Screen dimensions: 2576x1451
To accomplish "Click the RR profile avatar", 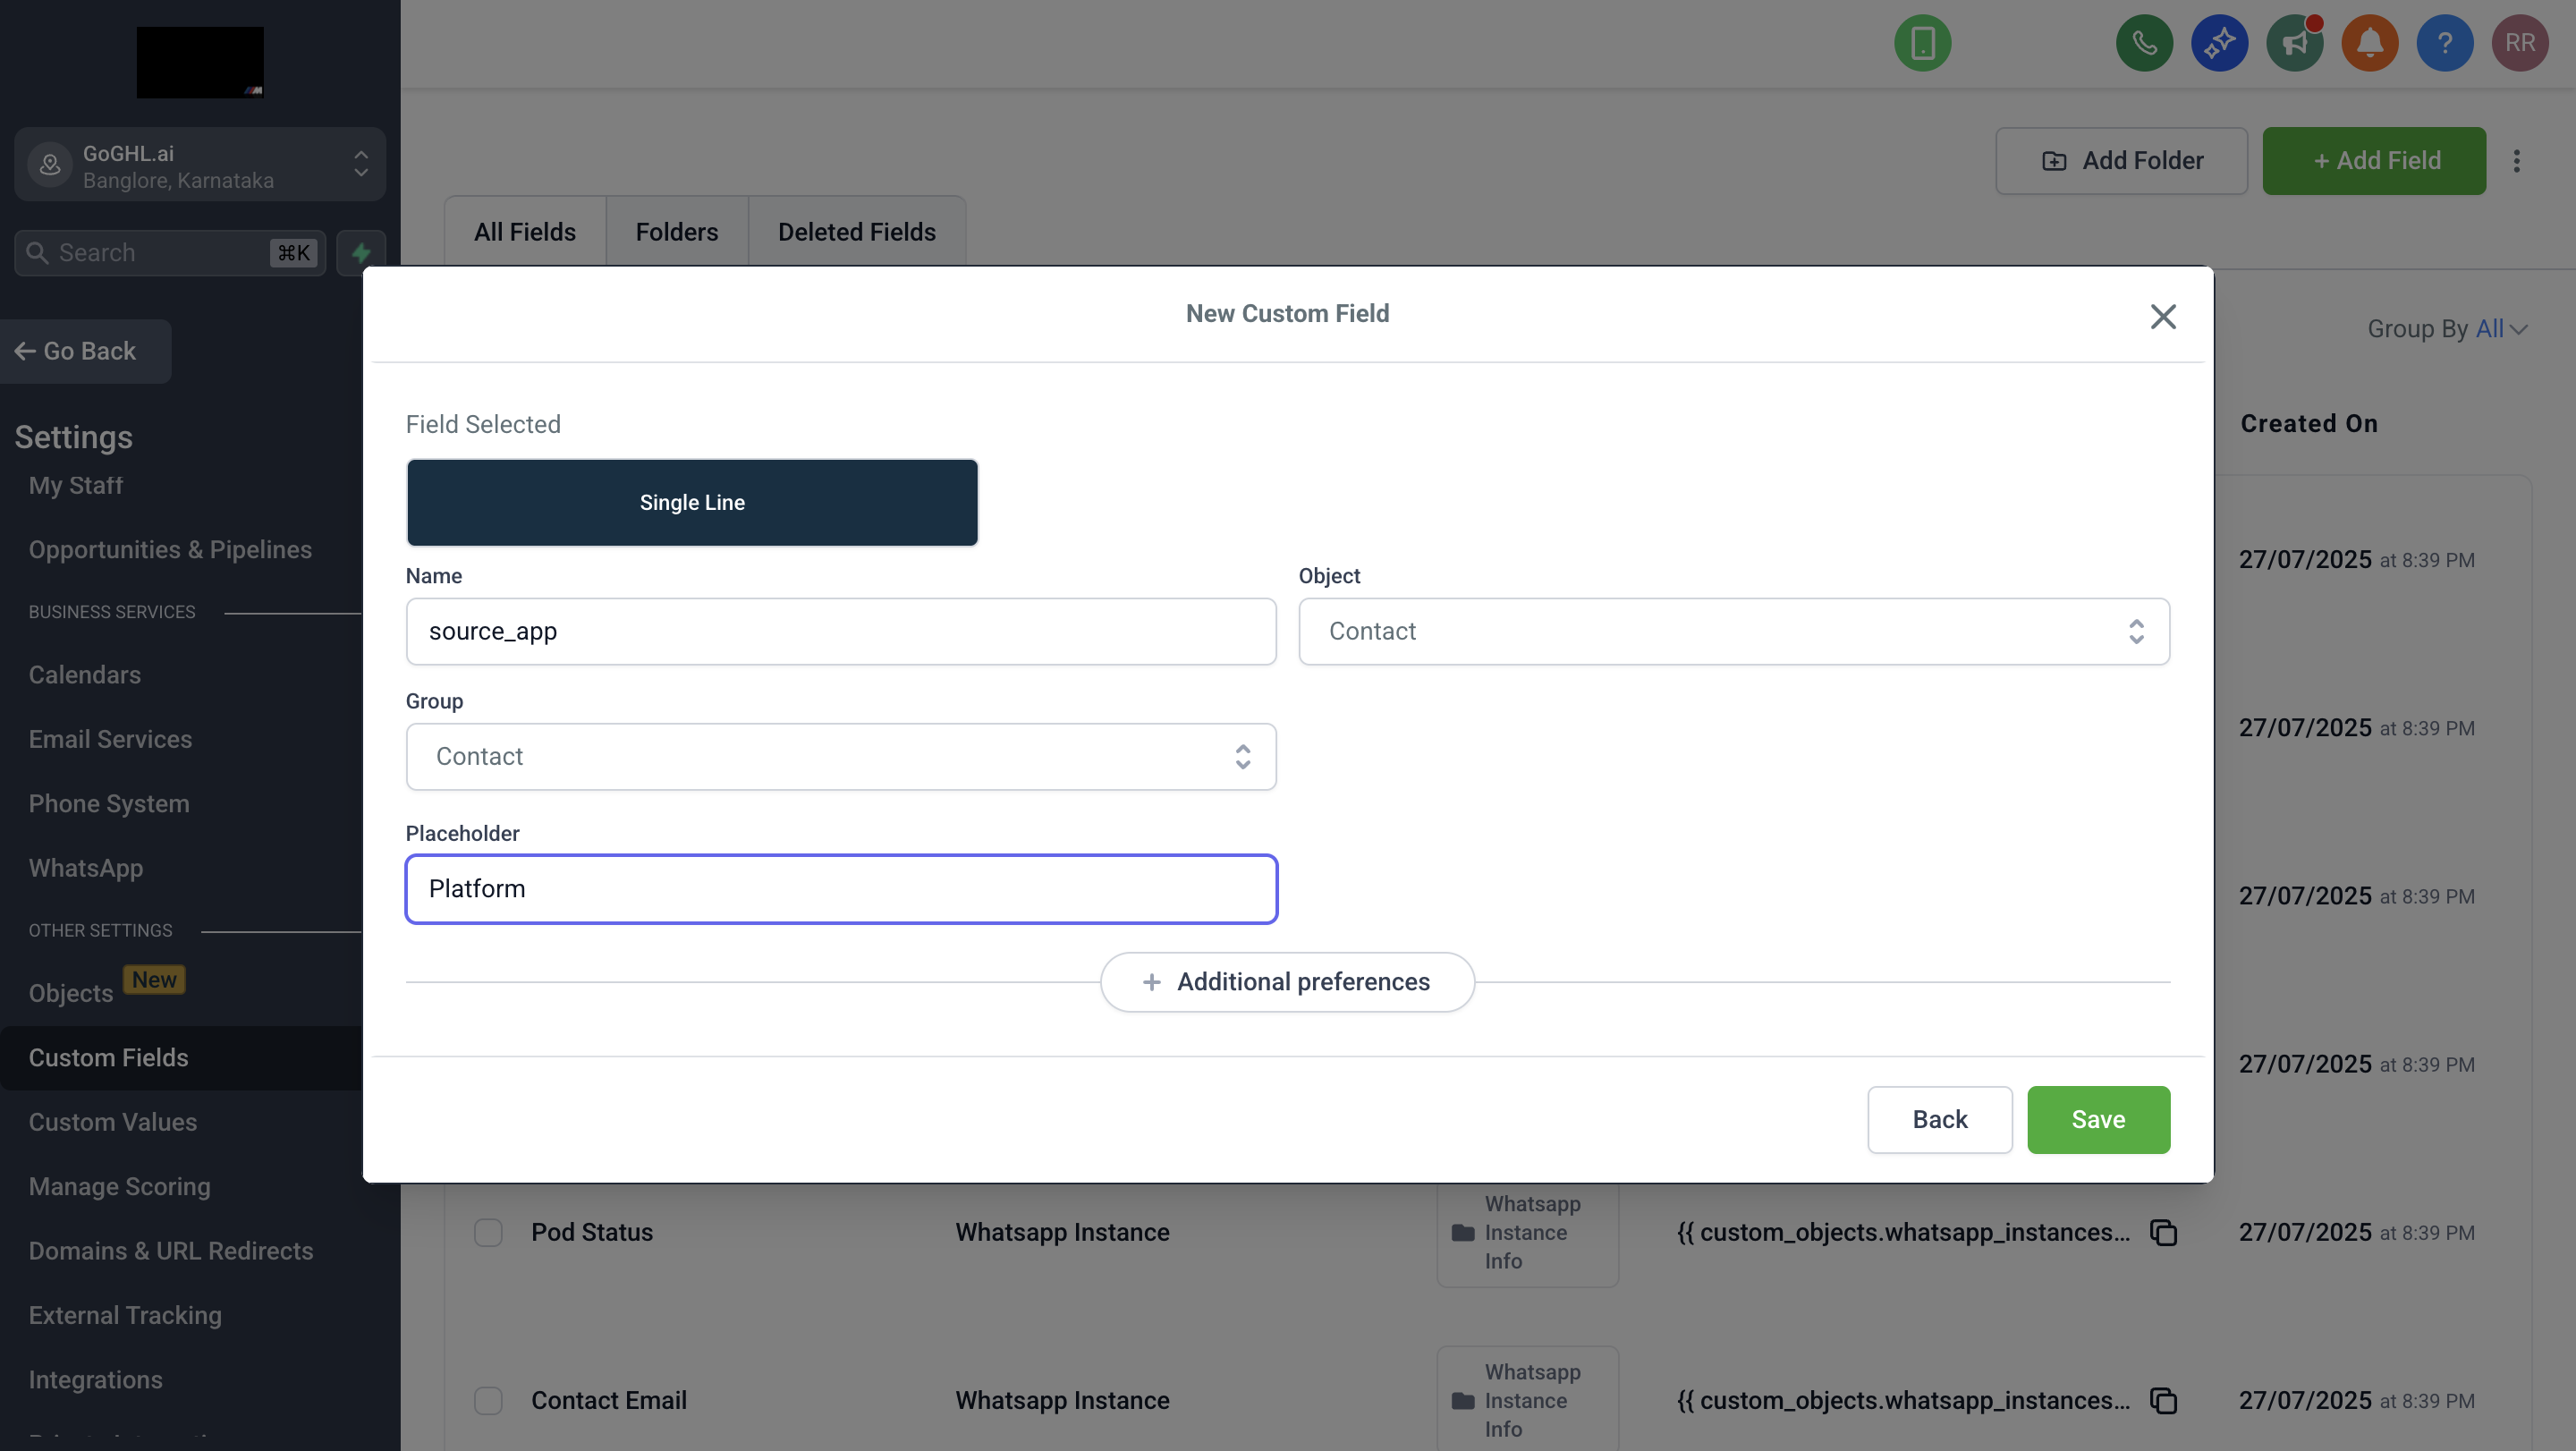I will 2520,43.
